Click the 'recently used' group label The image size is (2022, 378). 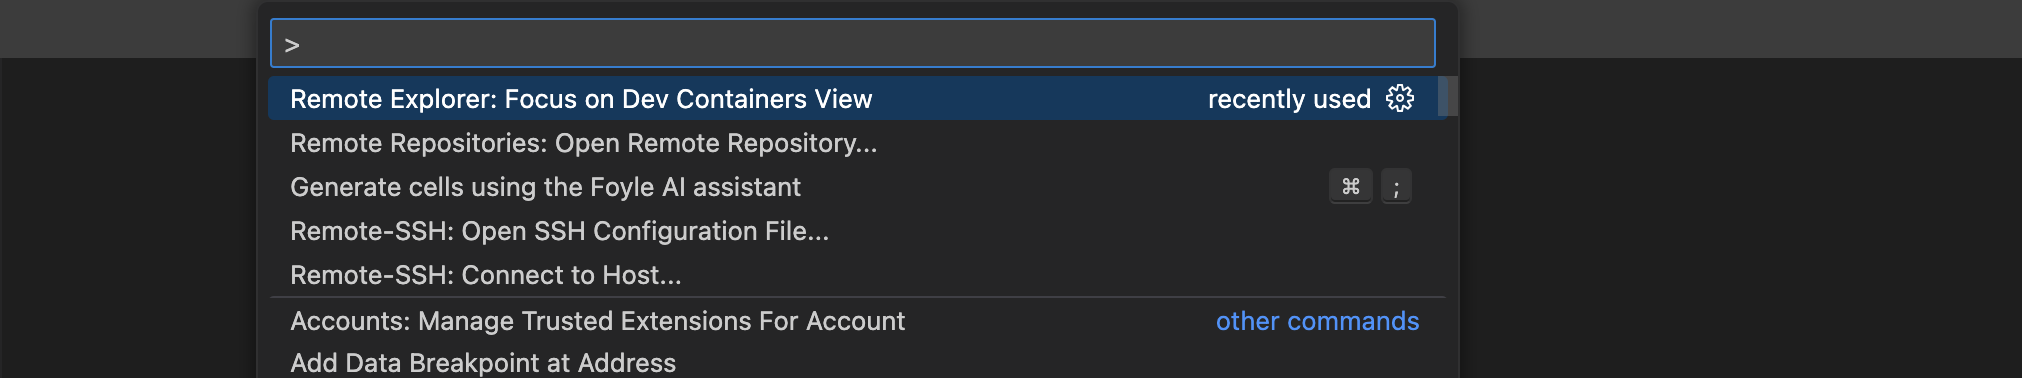tap(1289, 99)
